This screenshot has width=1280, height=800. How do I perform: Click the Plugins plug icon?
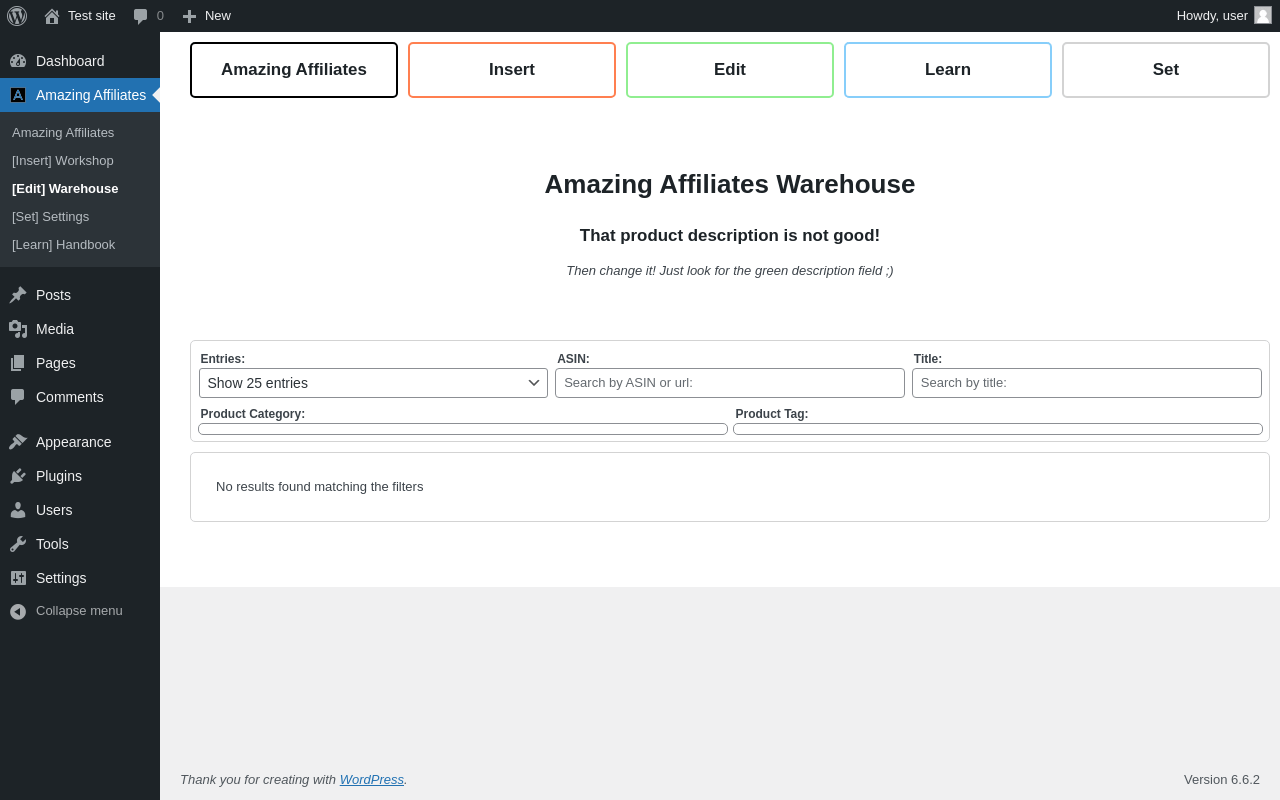(x=18, y=476)
